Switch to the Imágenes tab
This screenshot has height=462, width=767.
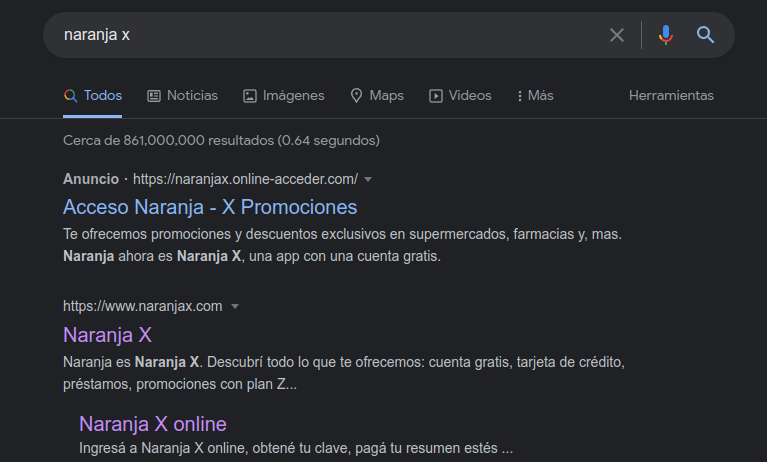[x=284, y=95]
